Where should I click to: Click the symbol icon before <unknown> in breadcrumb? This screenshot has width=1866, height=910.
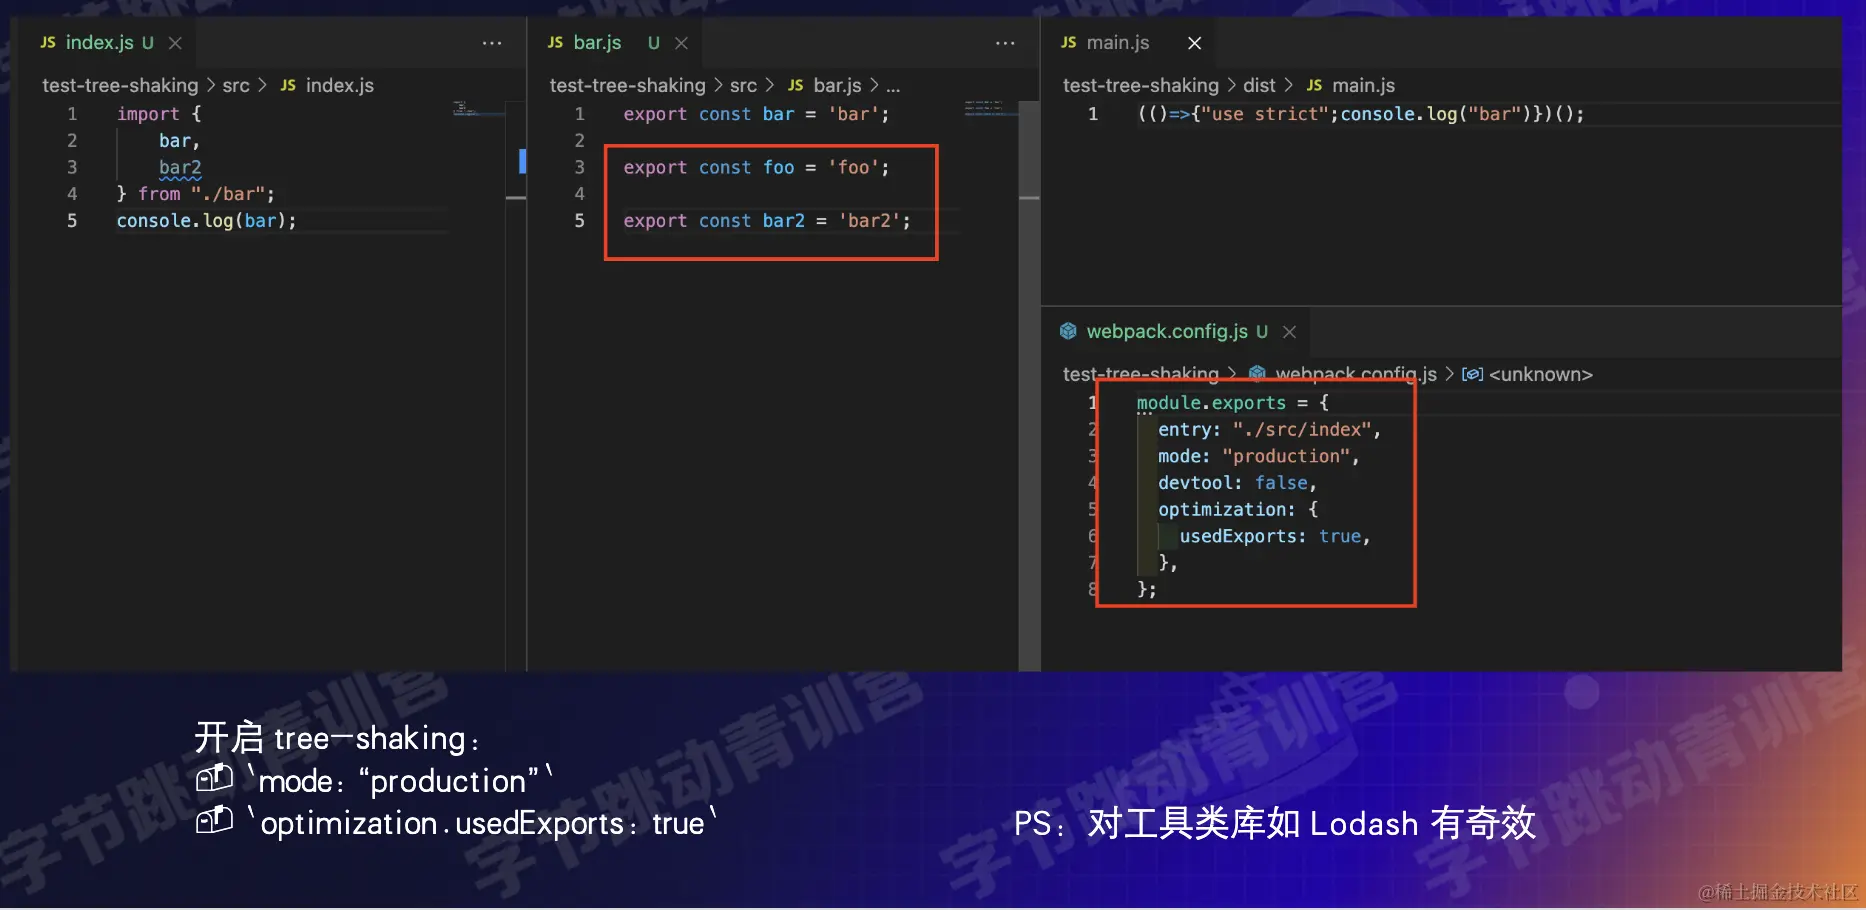point(1472,373)
